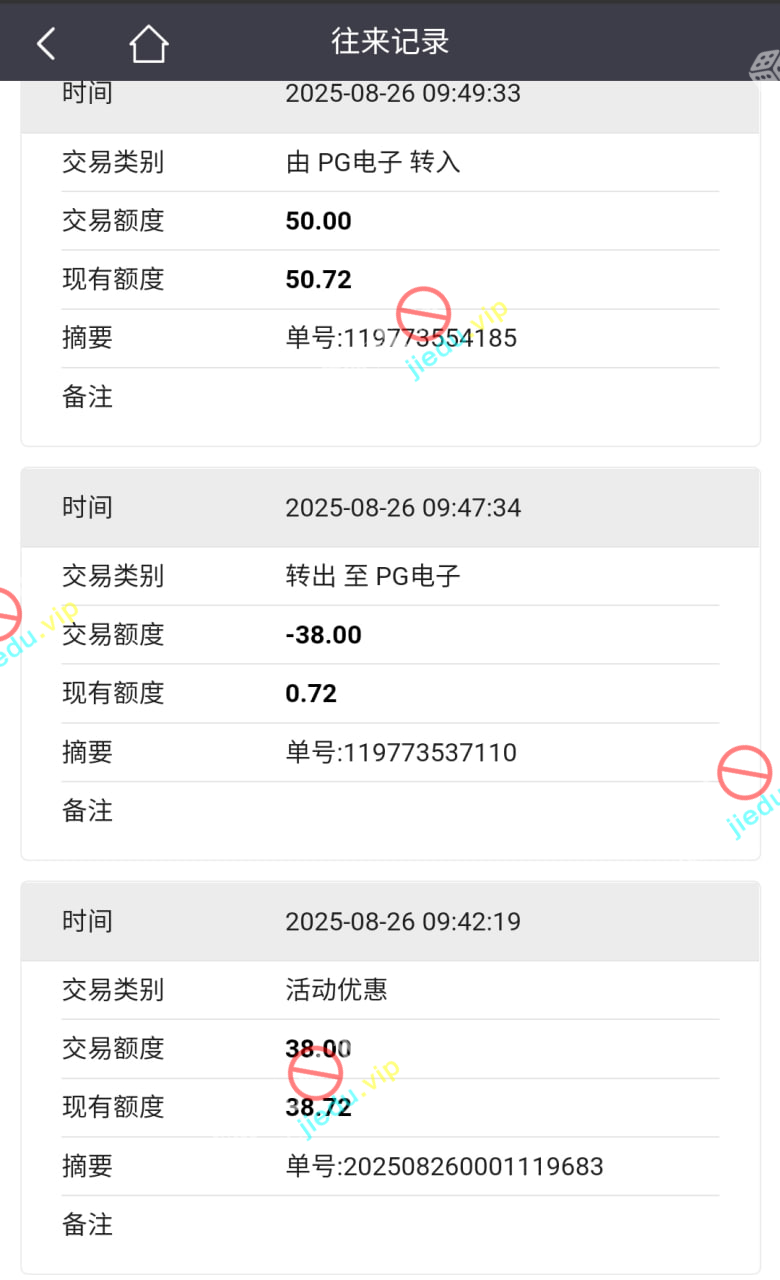Screen dimensions: 780x1280
Task: Select the 50.00 transaction amount
Action: (x=319, y=221)
